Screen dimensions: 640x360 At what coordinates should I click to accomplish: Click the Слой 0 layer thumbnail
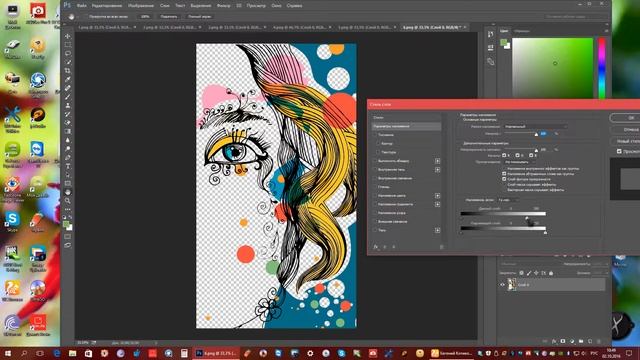[x=511, y=284]
